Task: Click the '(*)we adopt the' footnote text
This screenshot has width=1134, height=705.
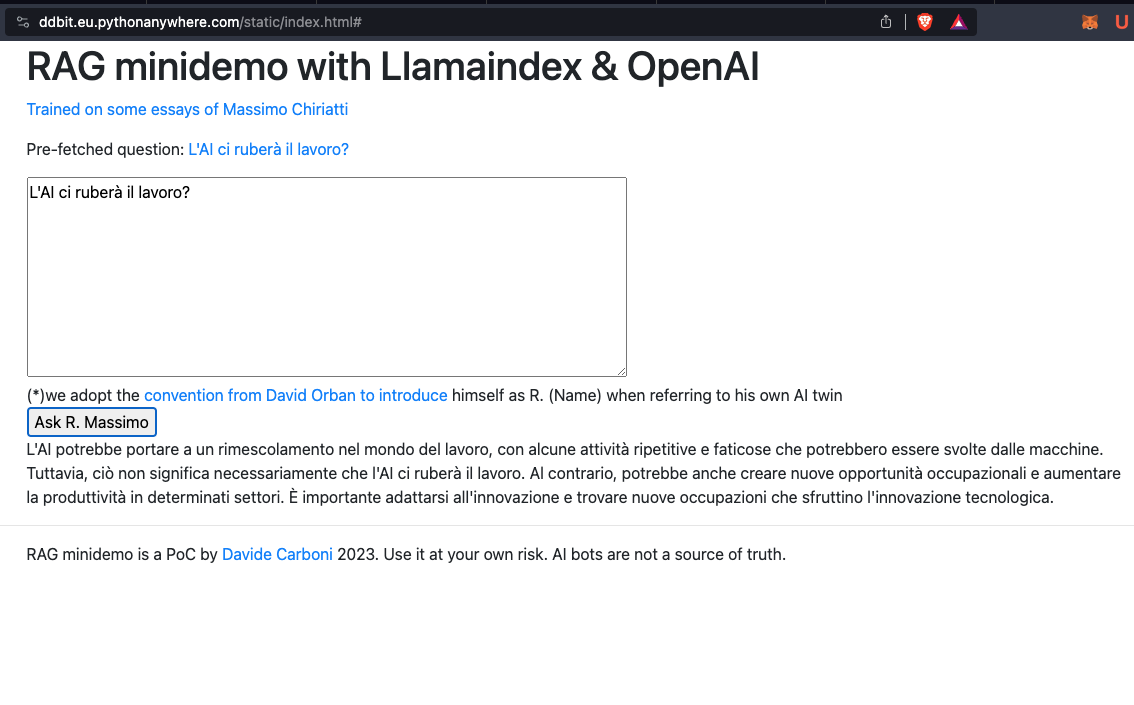Action: [x=83, y=396]
